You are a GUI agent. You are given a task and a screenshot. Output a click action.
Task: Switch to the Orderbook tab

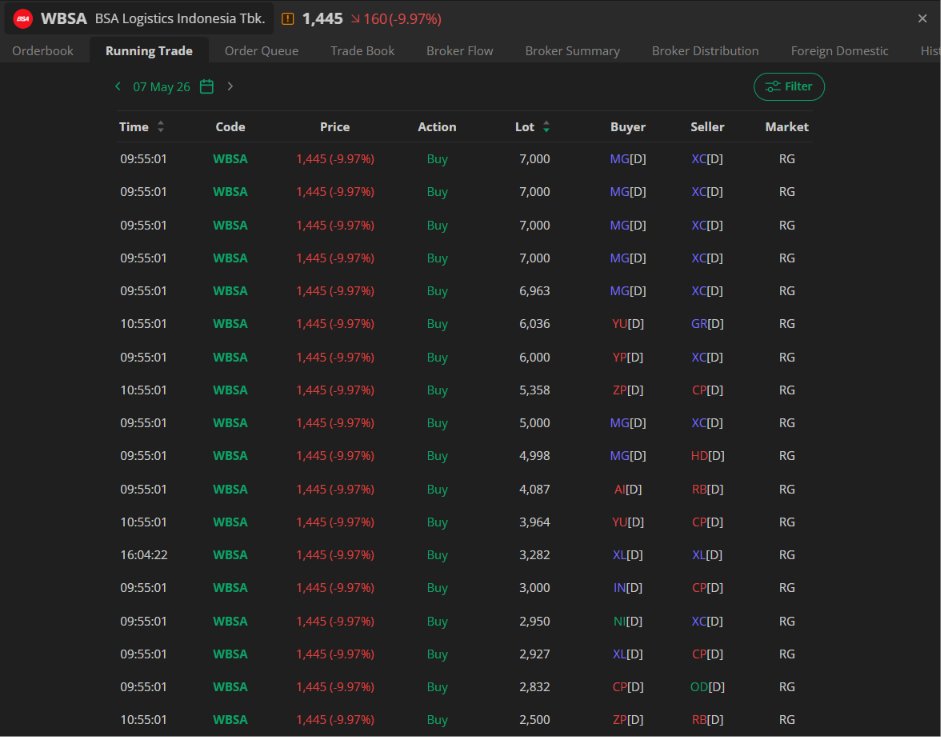(x=43, y=51)
